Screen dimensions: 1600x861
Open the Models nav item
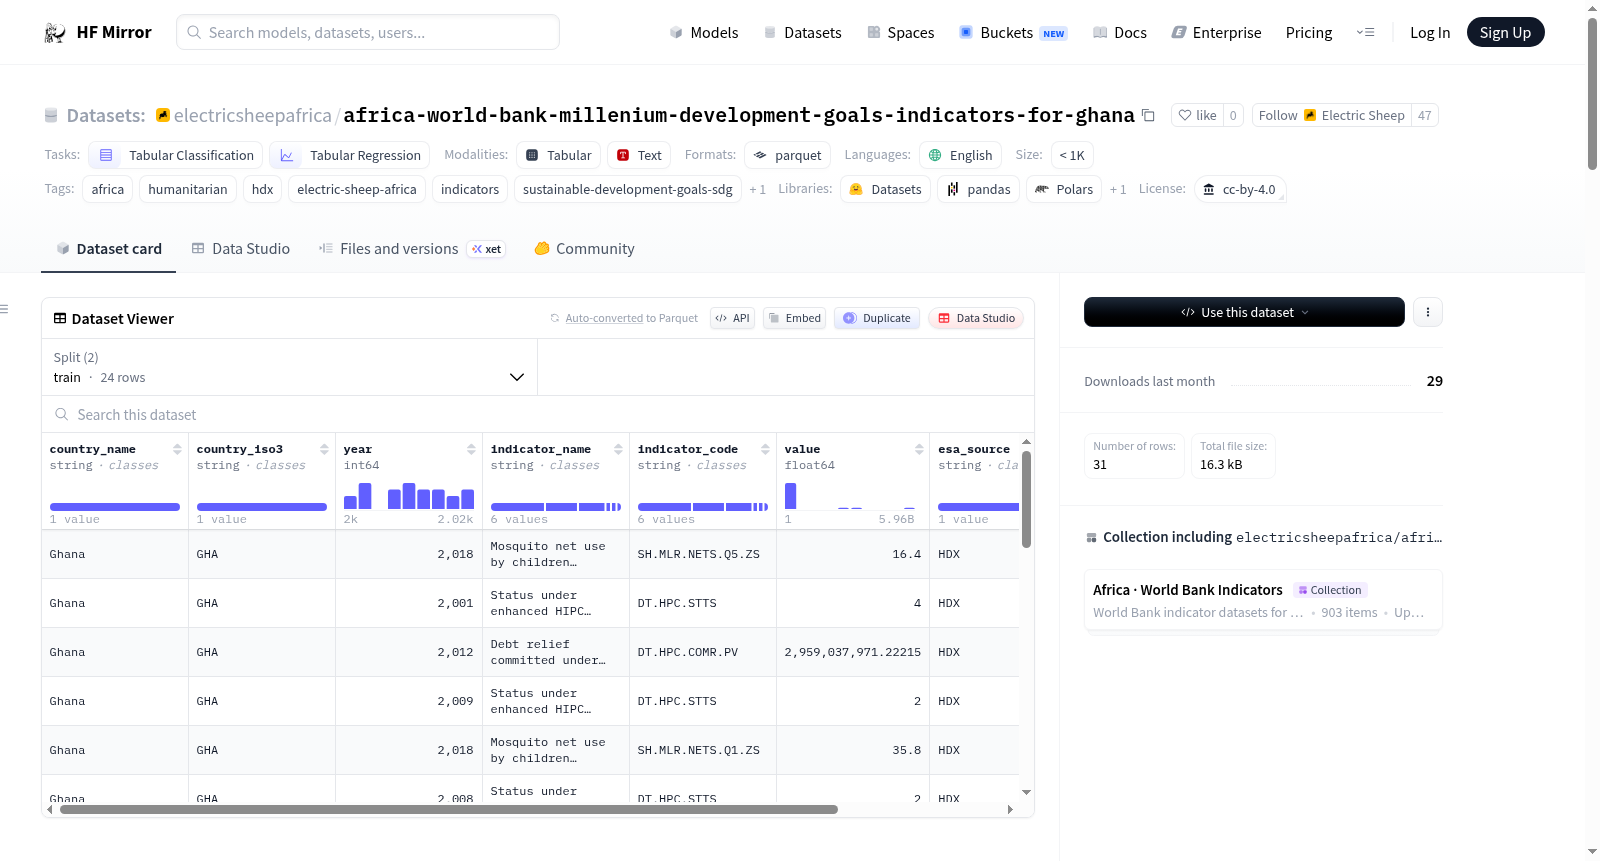[704, 33]
